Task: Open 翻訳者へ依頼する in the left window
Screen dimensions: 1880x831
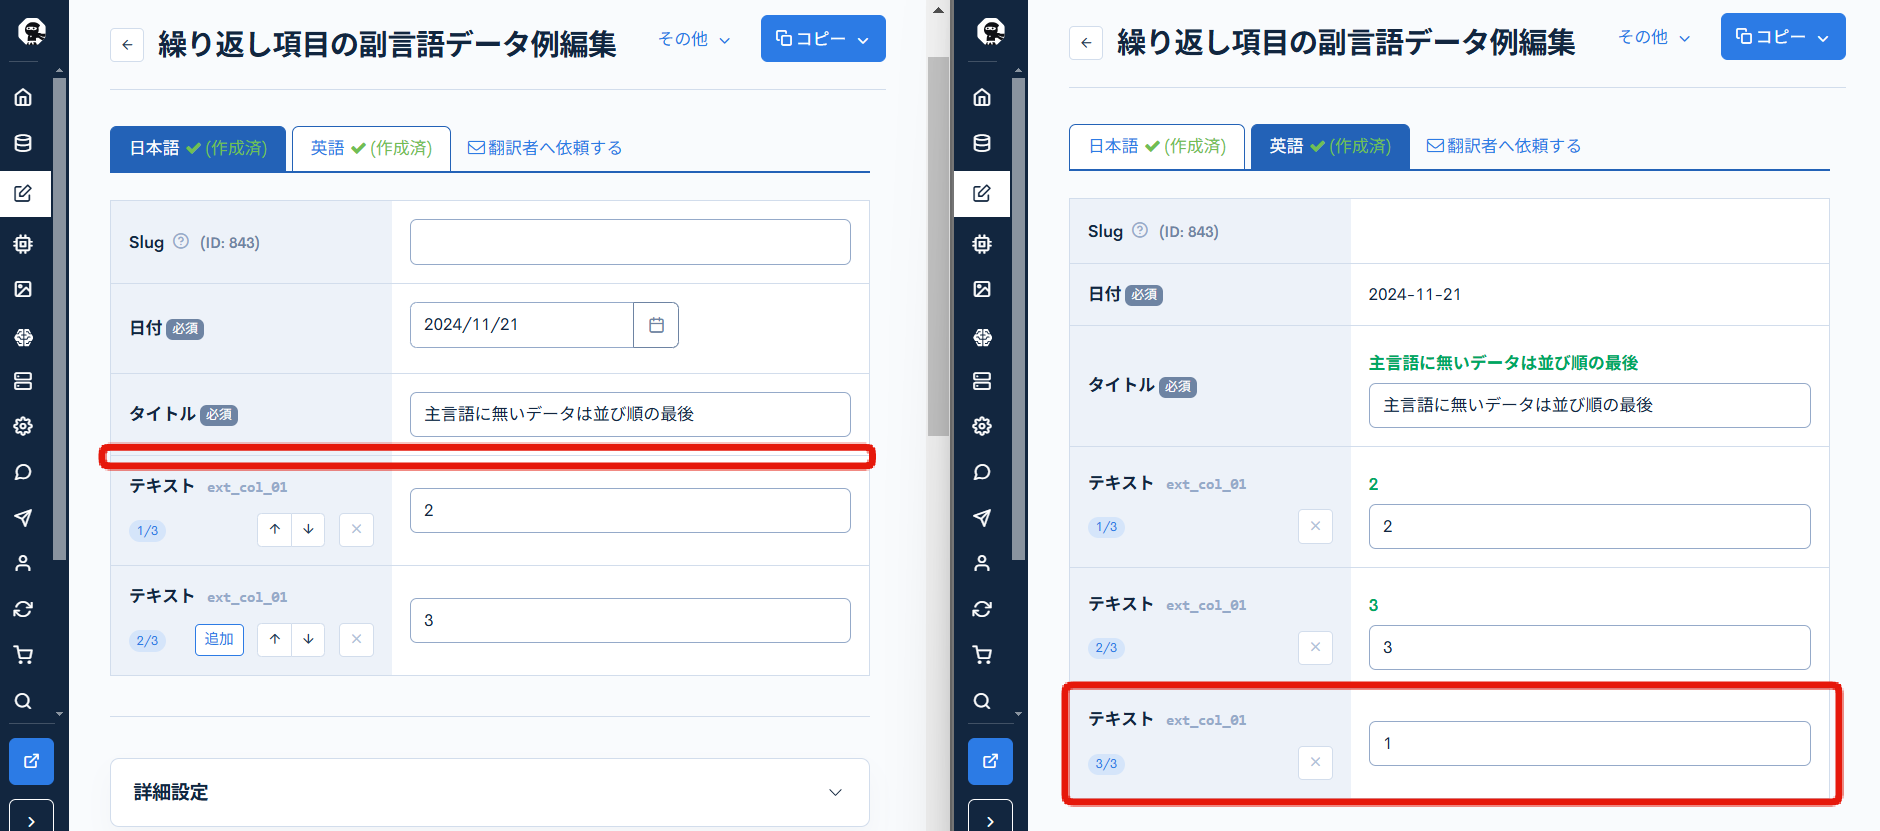Action: (x=545, y=148)
